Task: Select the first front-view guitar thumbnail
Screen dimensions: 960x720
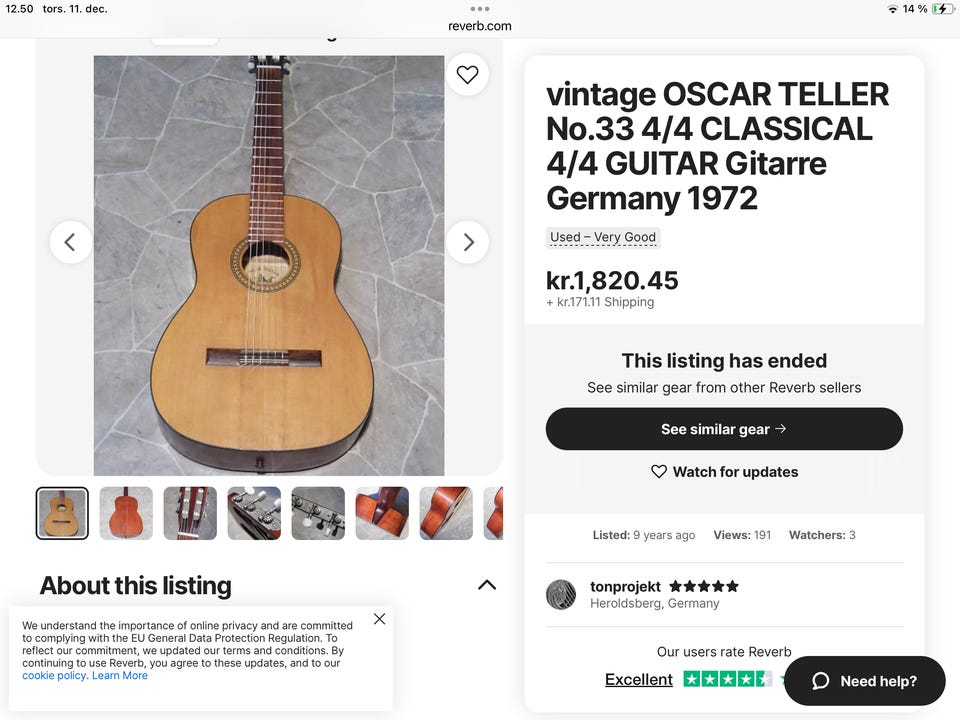Action: click(62, 513)
